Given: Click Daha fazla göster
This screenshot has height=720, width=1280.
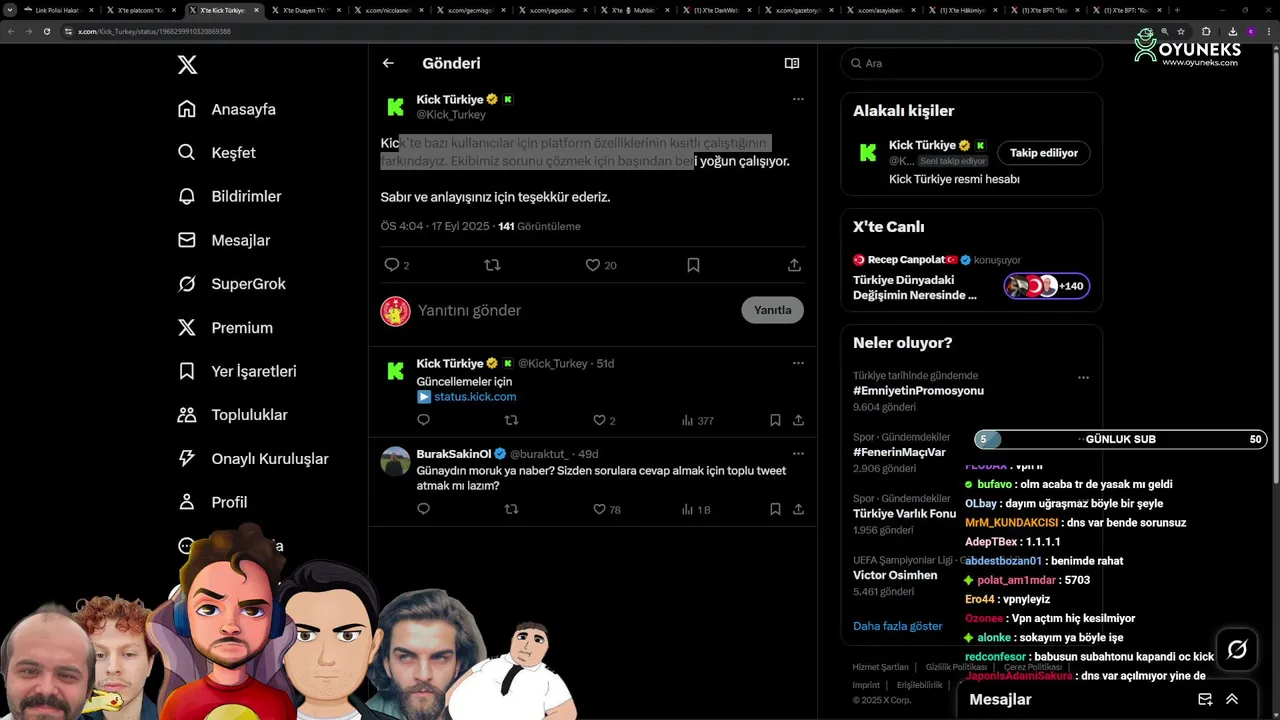Looking at the screenshot, I should 897,626.
